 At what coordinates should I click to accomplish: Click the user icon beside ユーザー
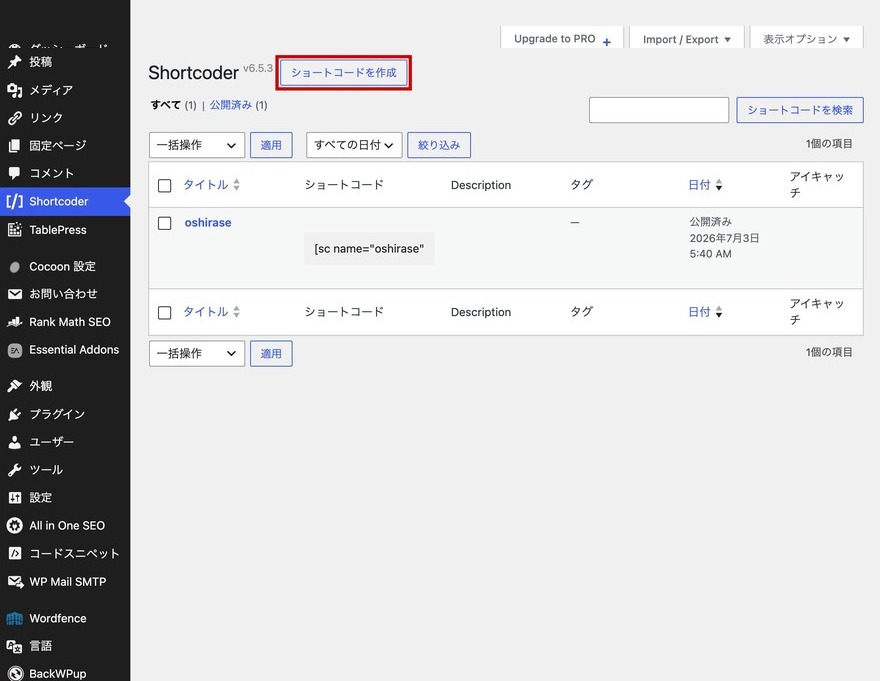point(15,442)
